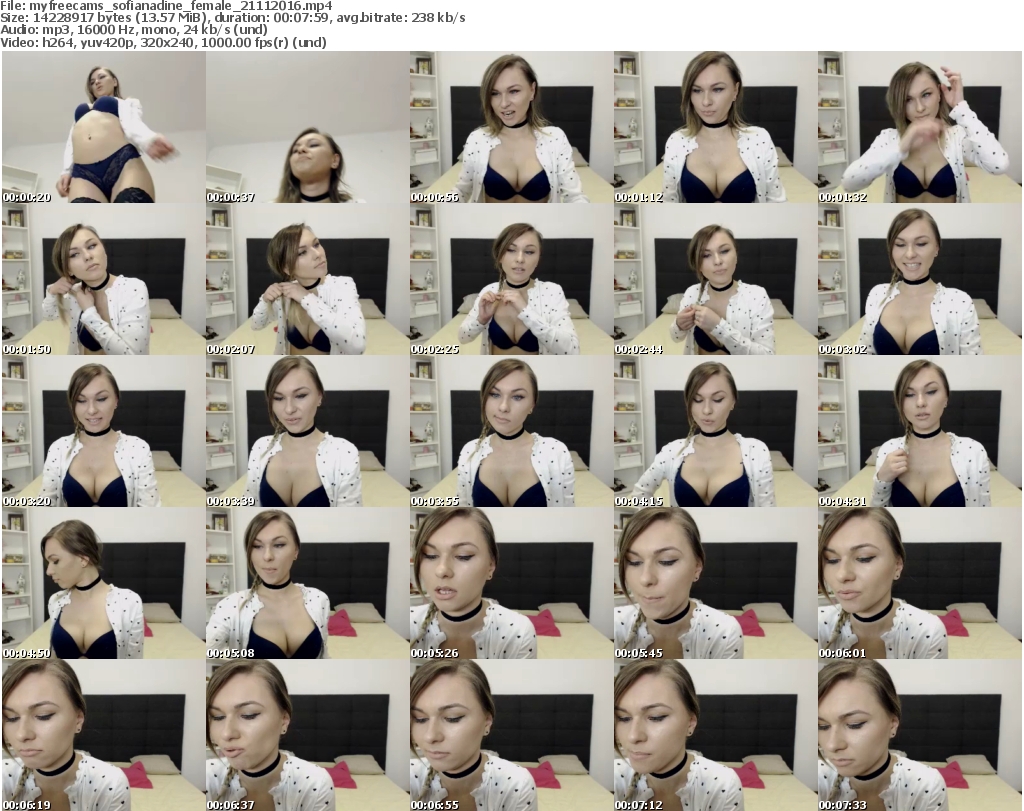Choose the thumbnail at 00:02:25
Screen dimensions: 1024x811
[x=511, y=279]
